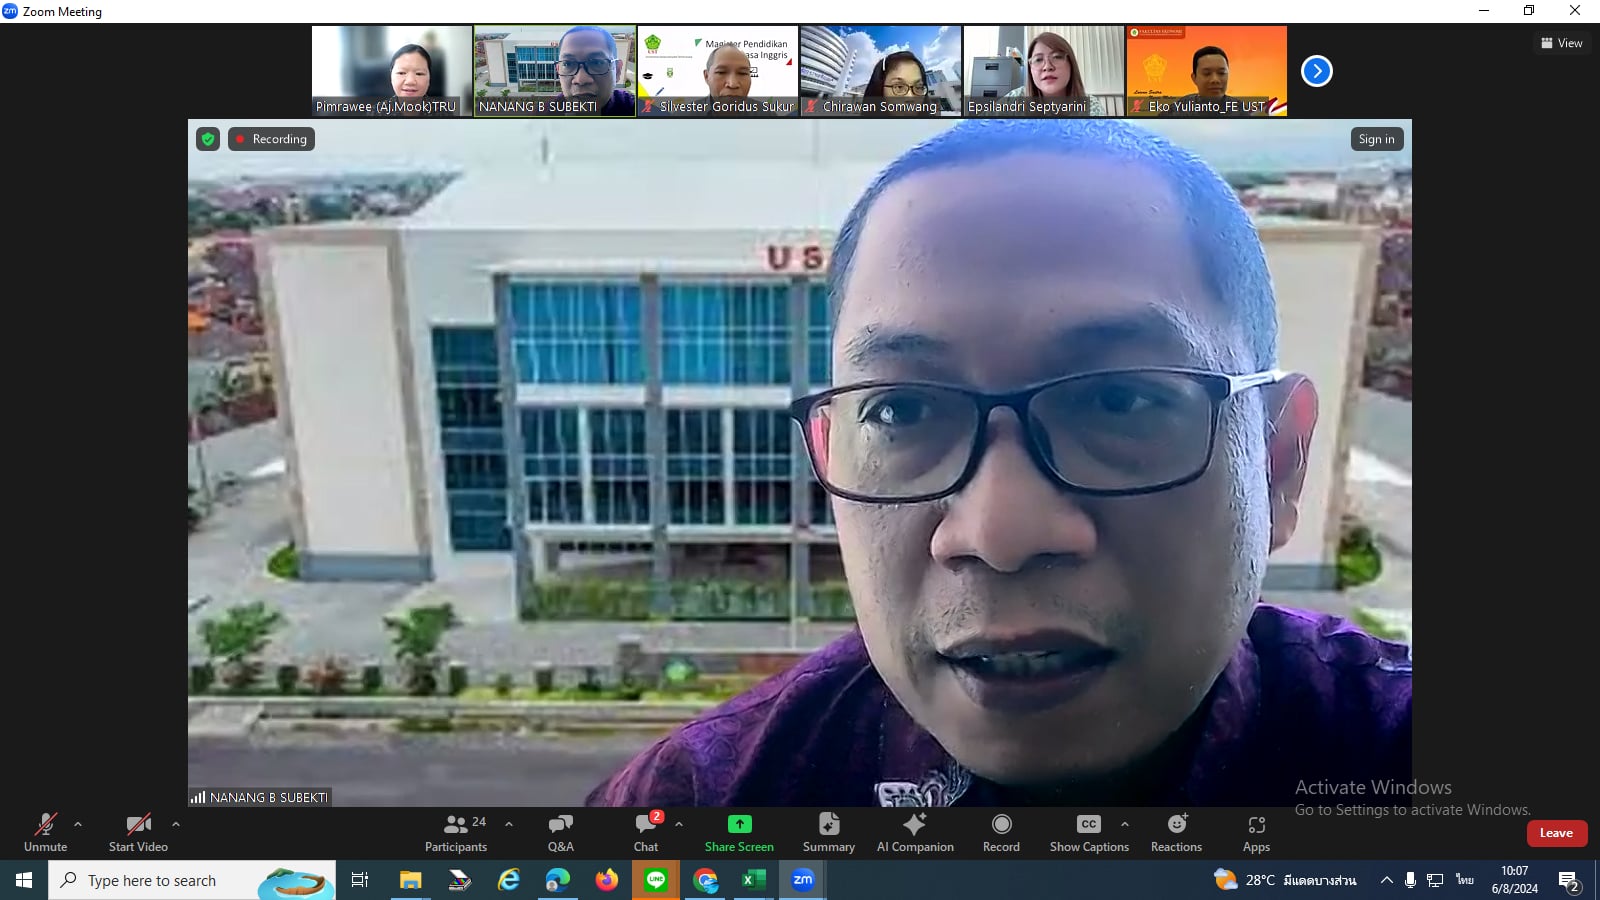The image size is (1600, 900).
Task: Open the View layout menu
Action: point(1561,43)
